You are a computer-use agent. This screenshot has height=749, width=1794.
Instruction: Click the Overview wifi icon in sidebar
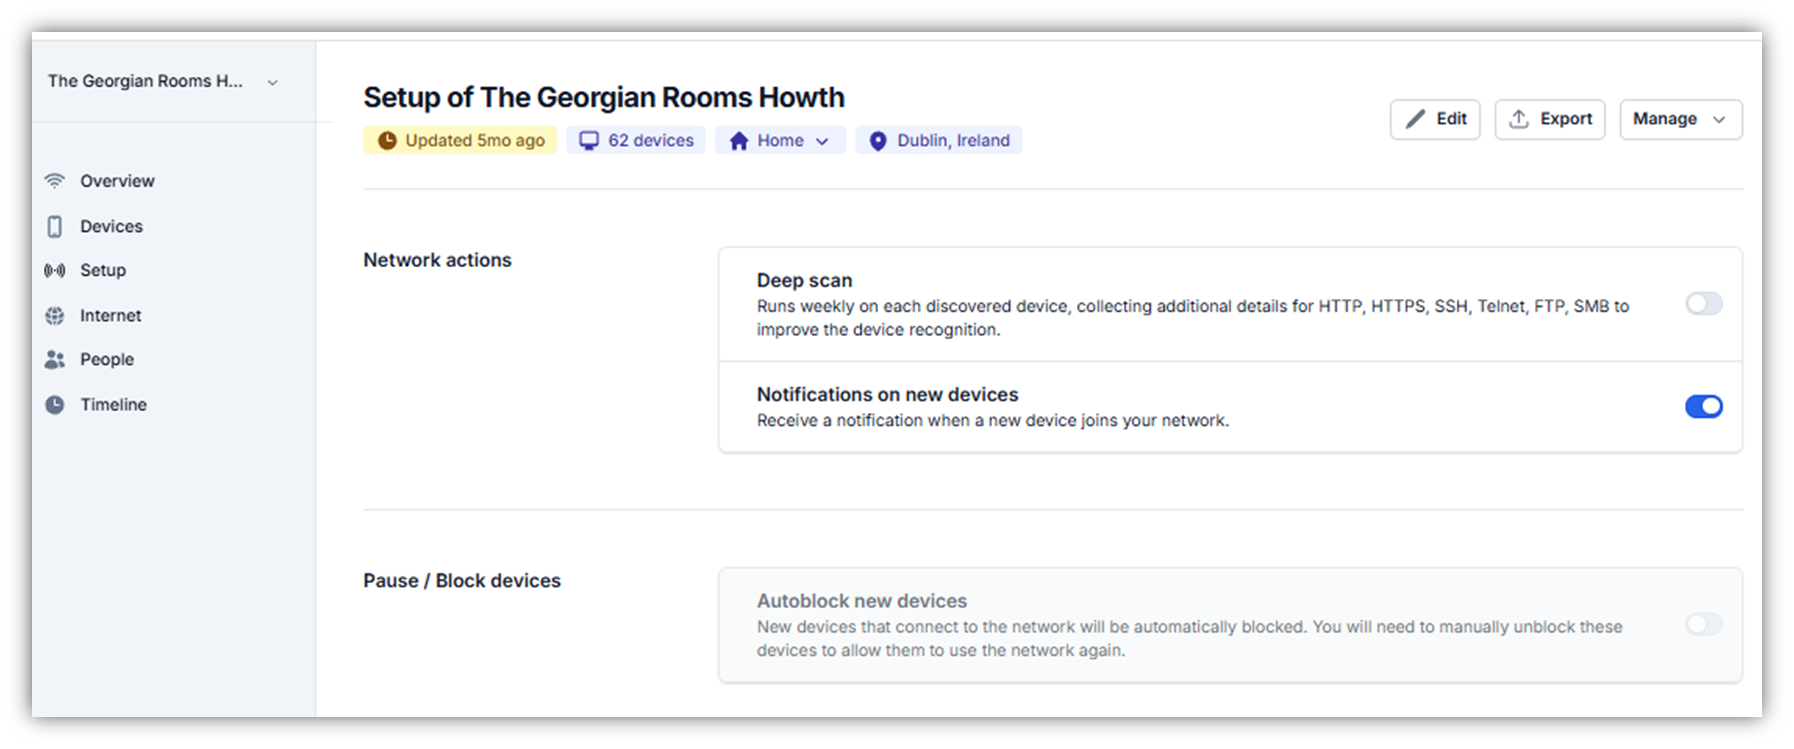pyautogui.click(x=55, y=181)
